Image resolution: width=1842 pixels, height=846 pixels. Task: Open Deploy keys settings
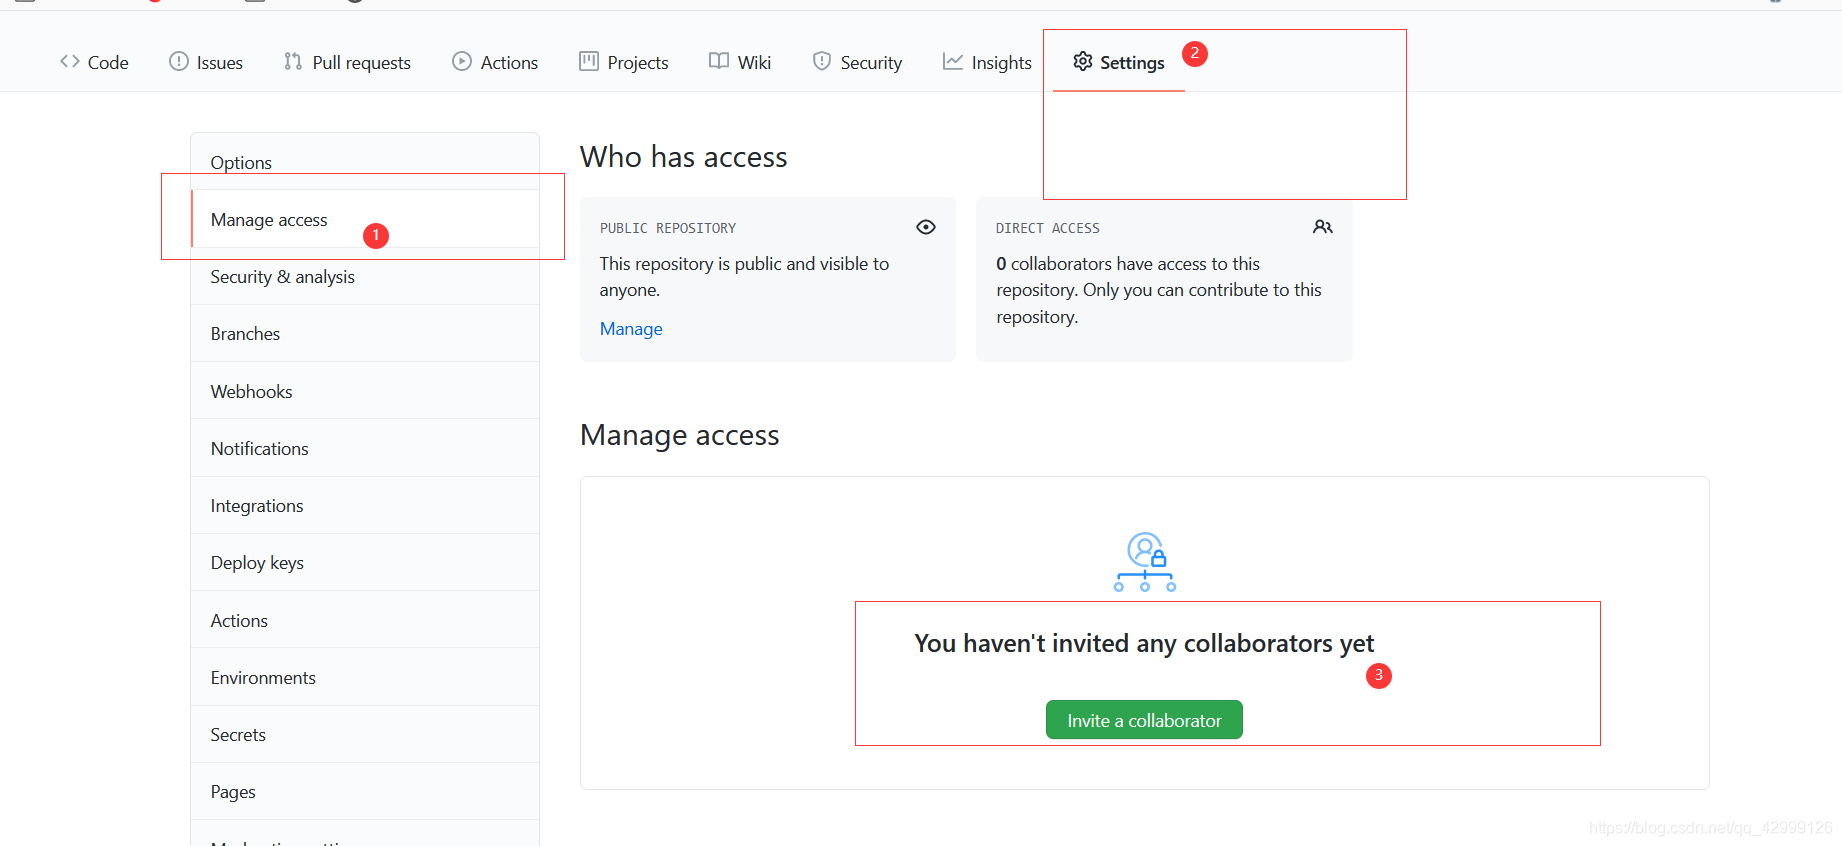365,562
